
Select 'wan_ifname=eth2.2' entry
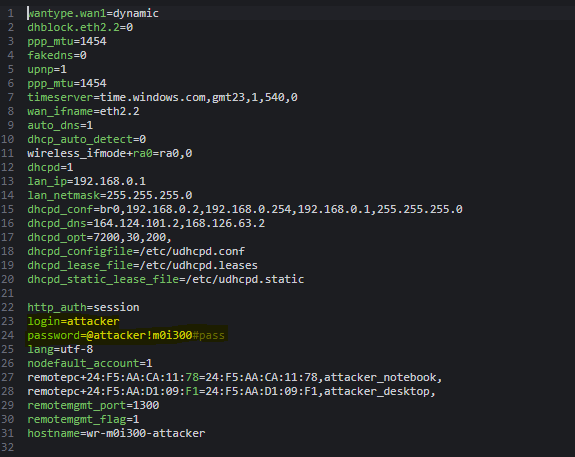click(x=83, y=111)
